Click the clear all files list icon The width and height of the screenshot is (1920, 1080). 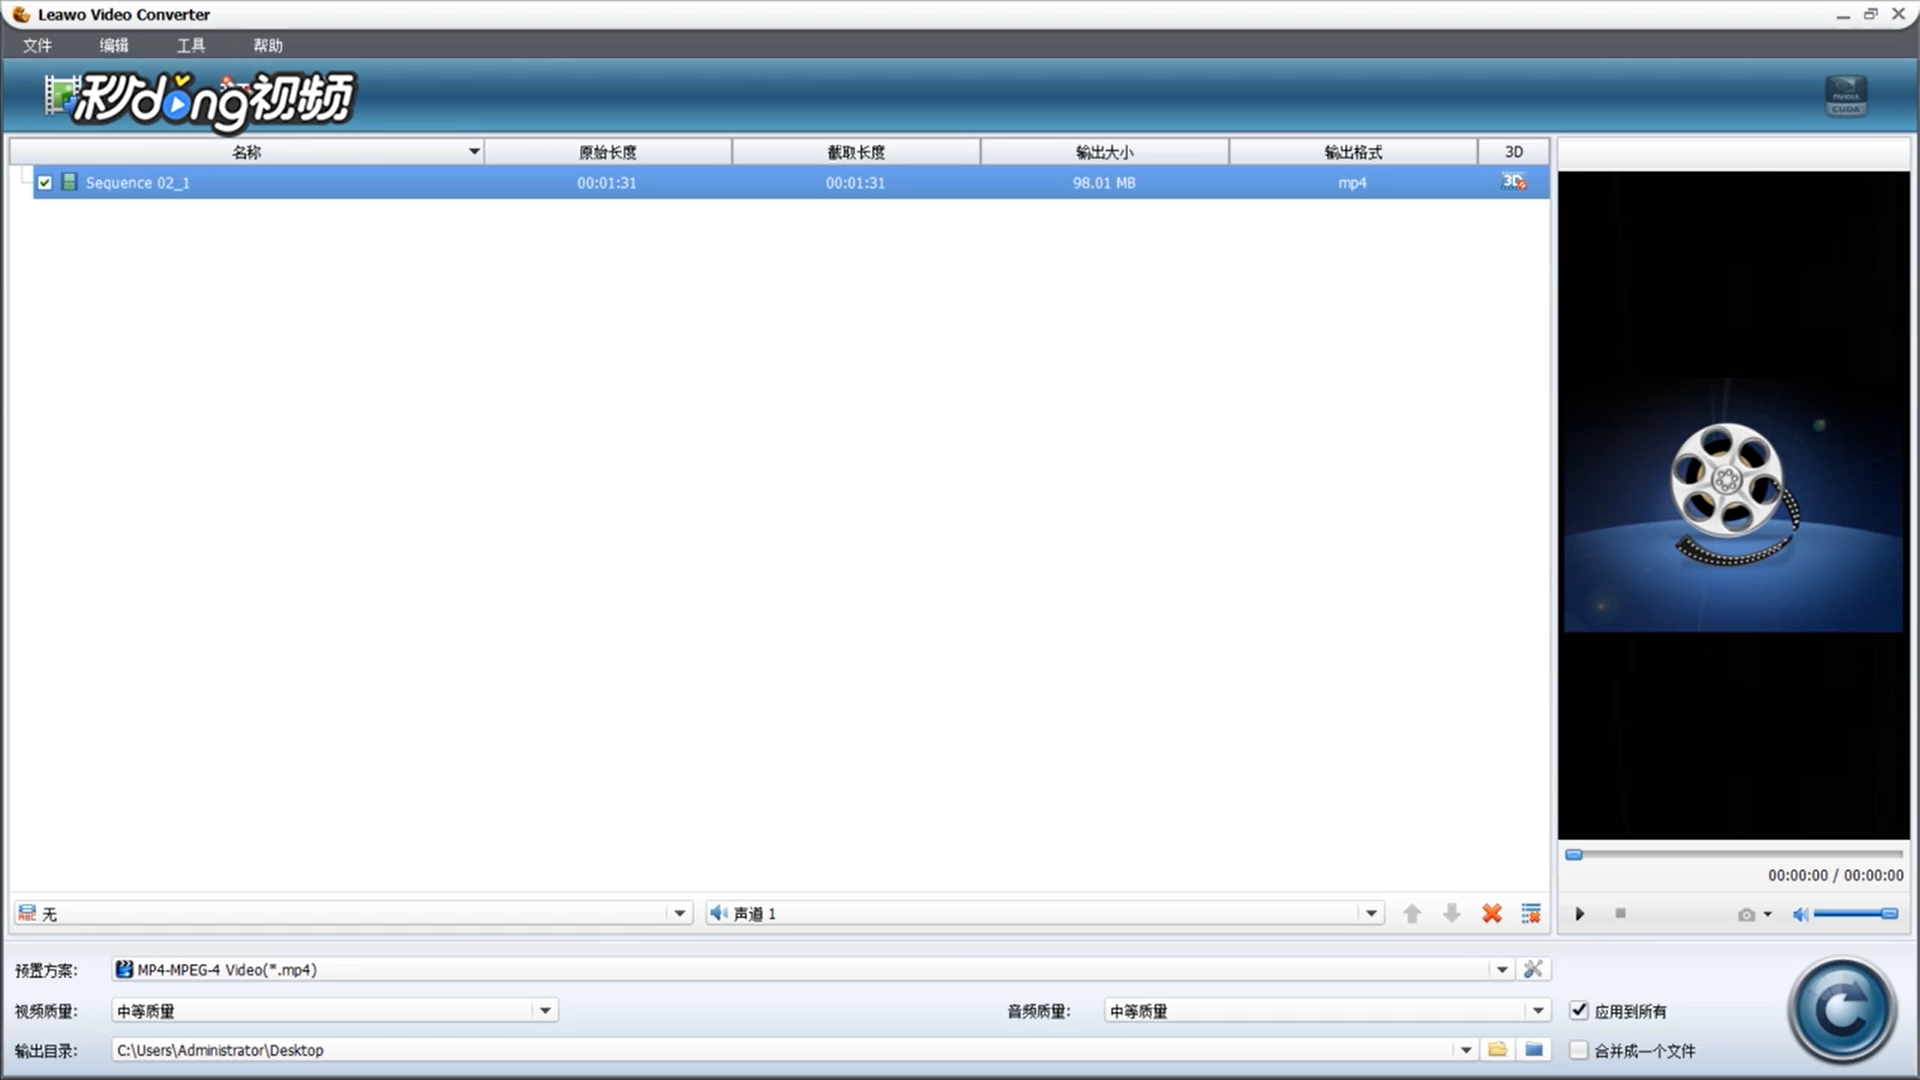[1531, 913]
